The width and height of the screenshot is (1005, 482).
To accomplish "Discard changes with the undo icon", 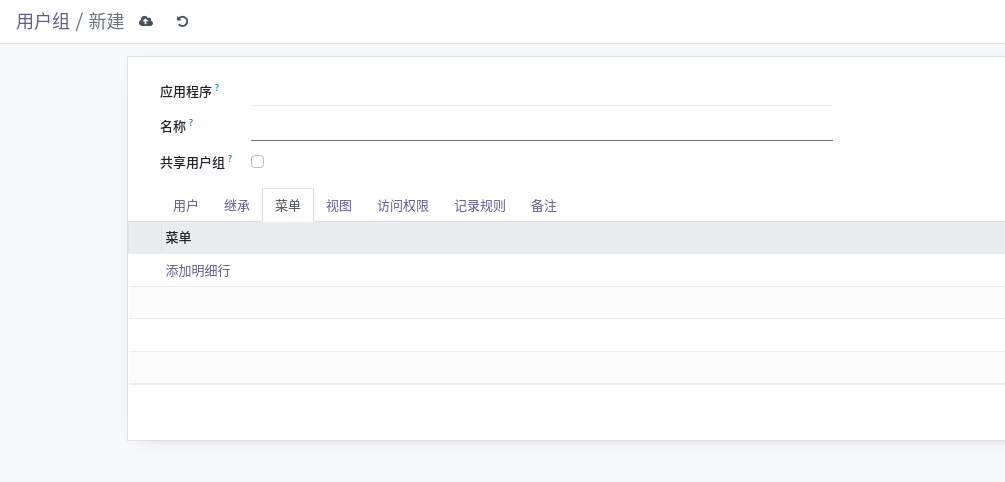I will point(183,21).
